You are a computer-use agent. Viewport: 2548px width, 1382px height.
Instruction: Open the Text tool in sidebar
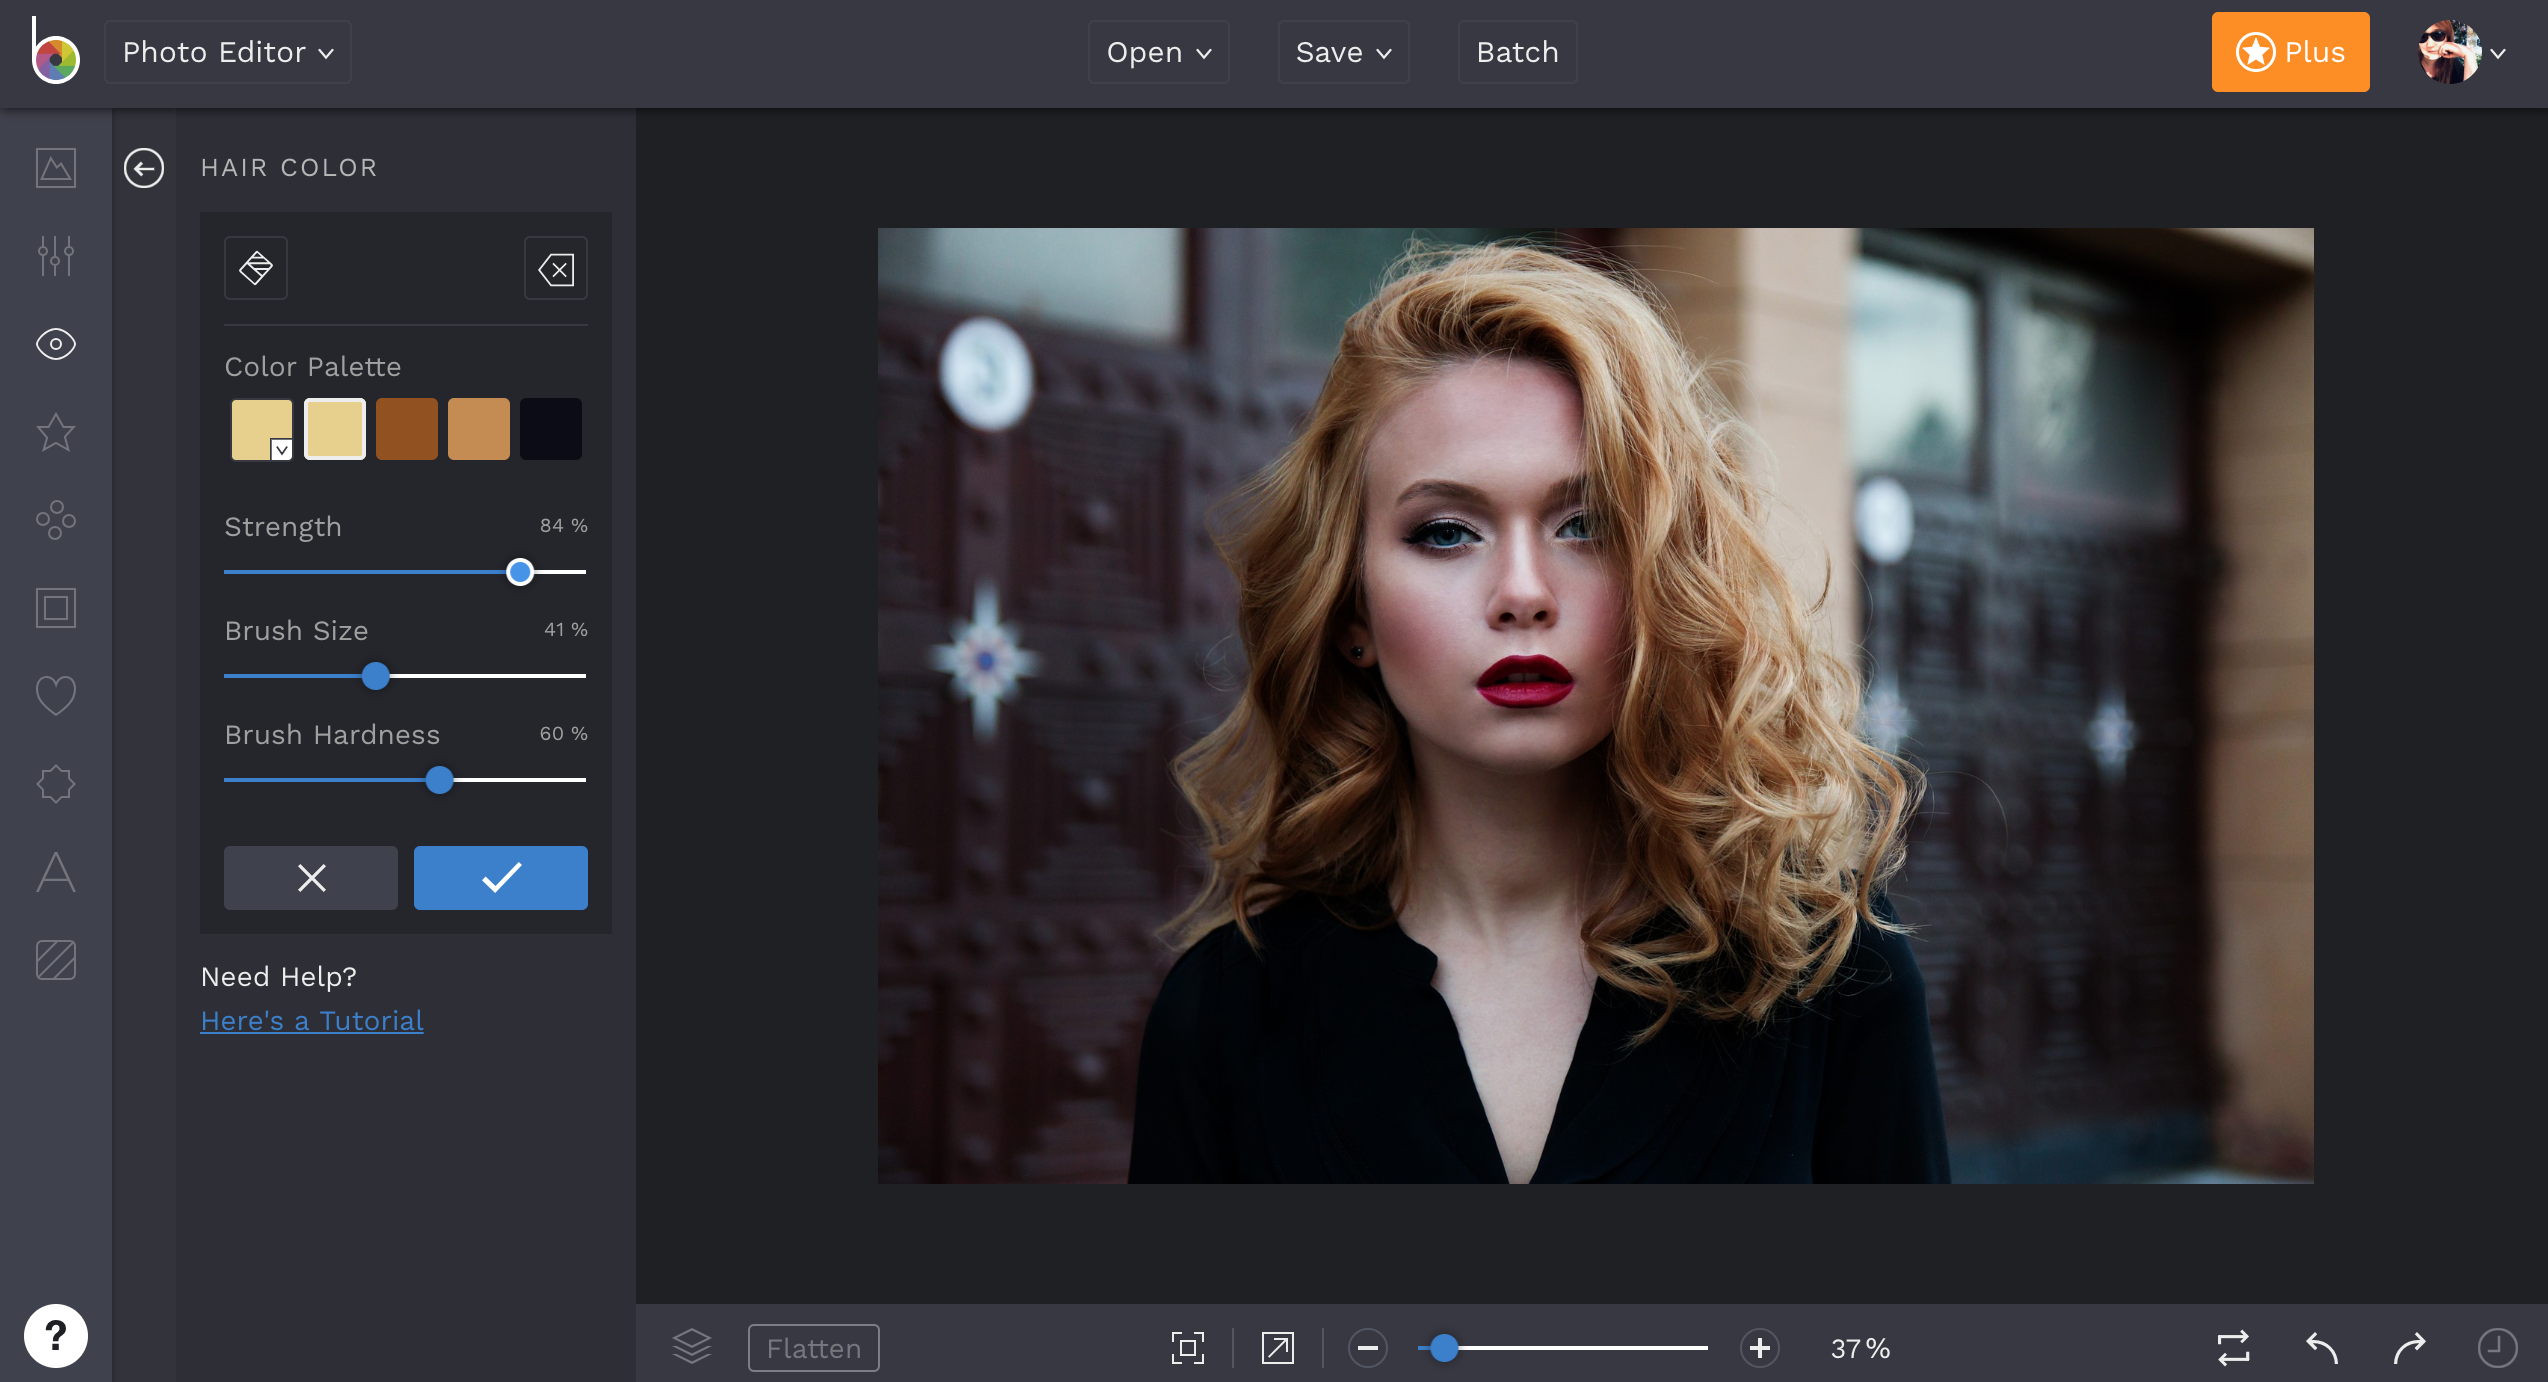56,872
